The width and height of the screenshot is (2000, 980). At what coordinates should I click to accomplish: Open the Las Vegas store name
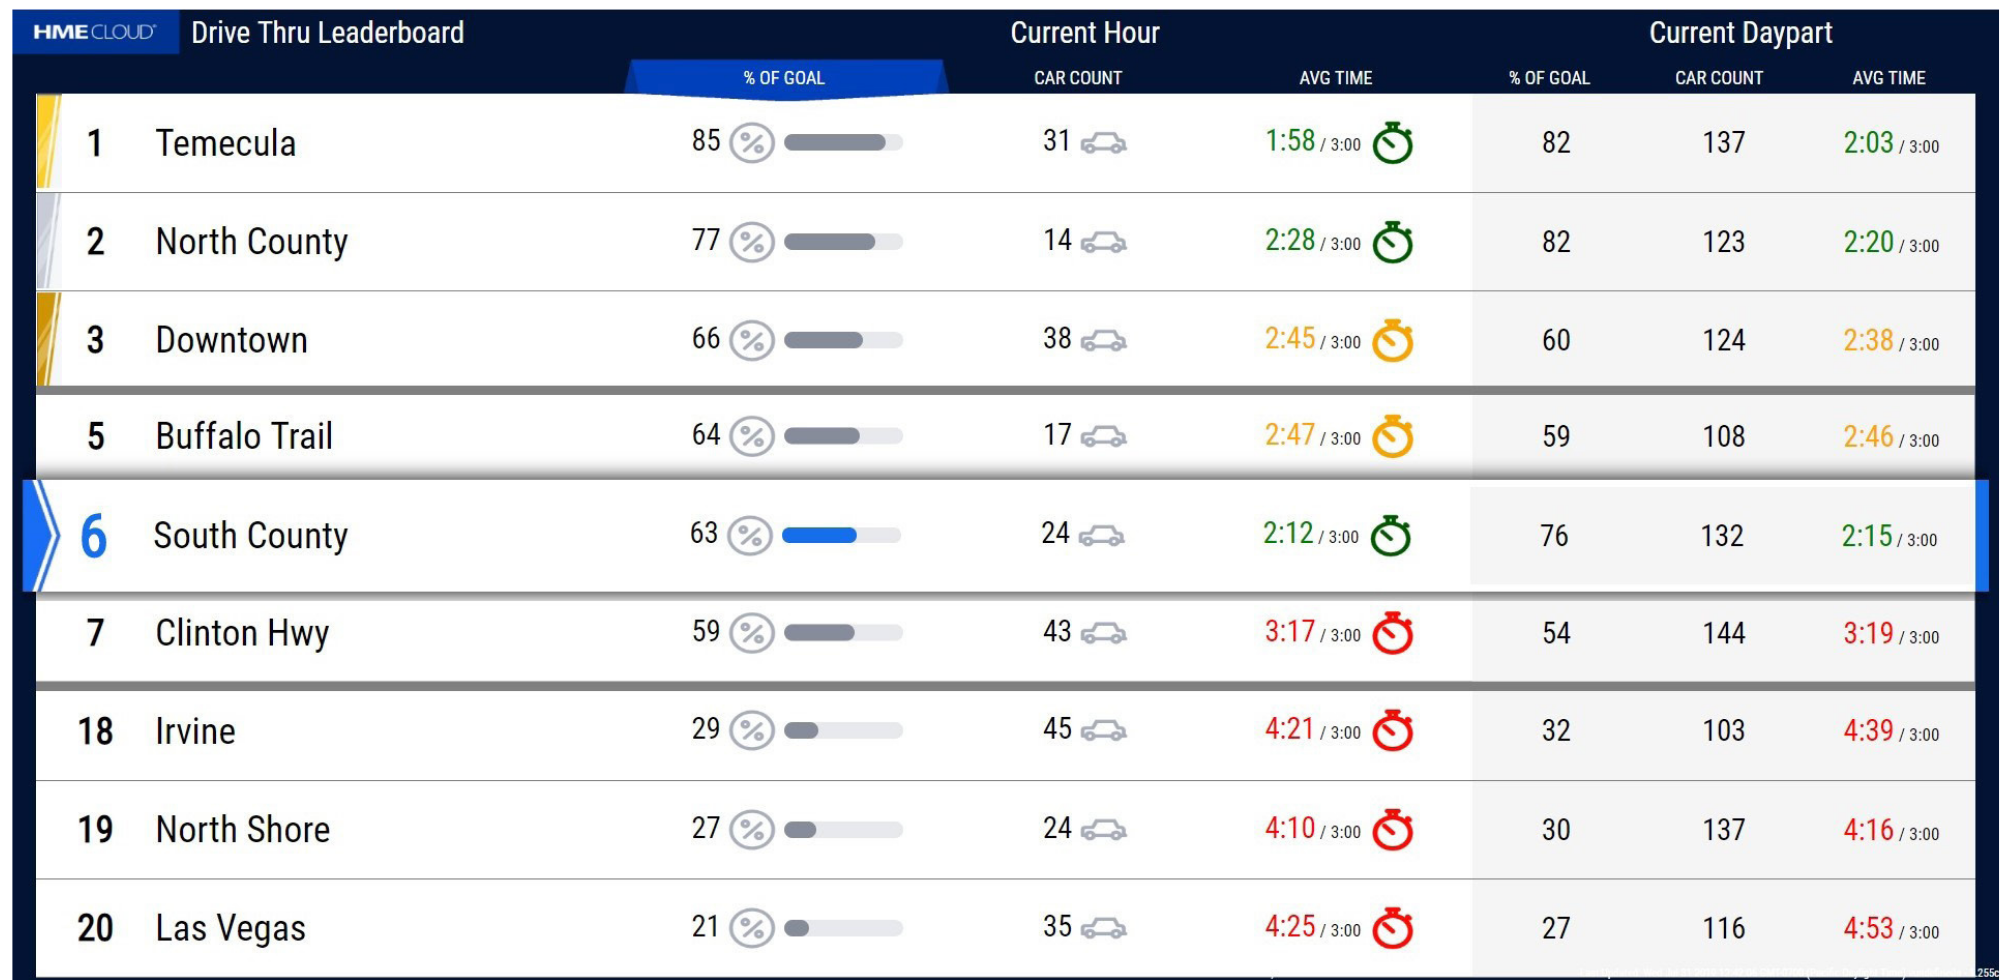[x=231, y=928]
